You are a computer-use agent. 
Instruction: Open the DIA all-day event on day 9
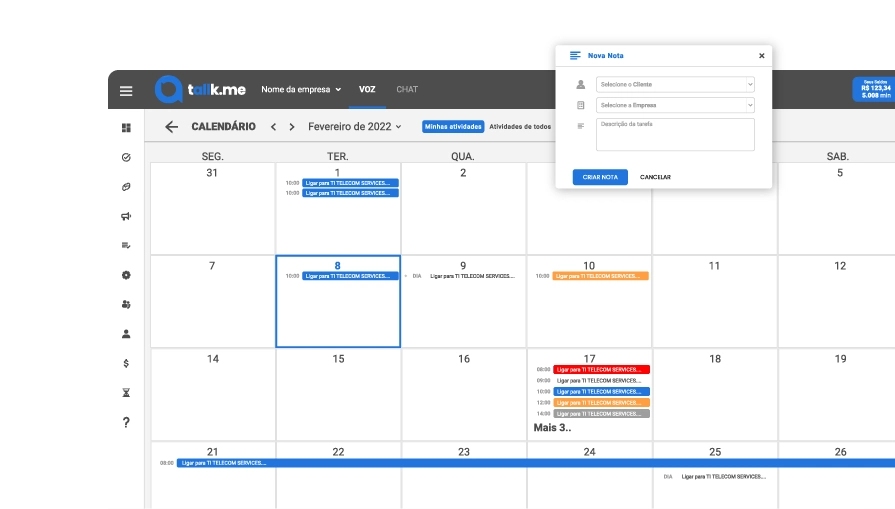click(x=472, y=276)
